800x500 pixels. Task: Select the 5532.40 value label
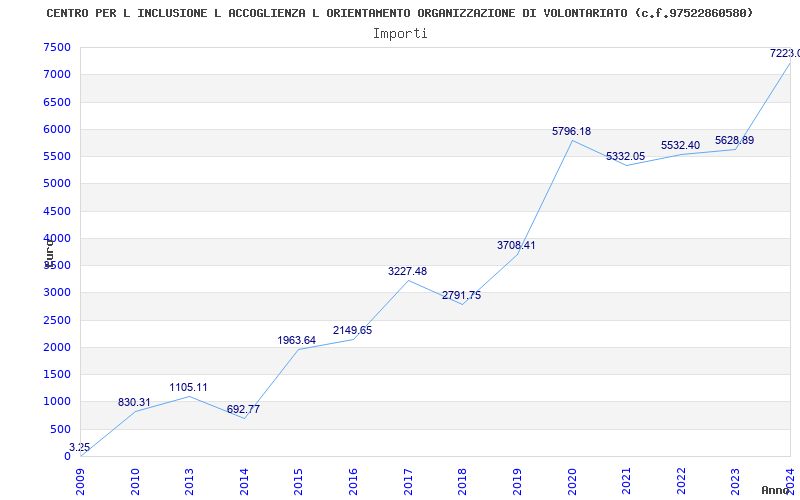coord(681,145)
